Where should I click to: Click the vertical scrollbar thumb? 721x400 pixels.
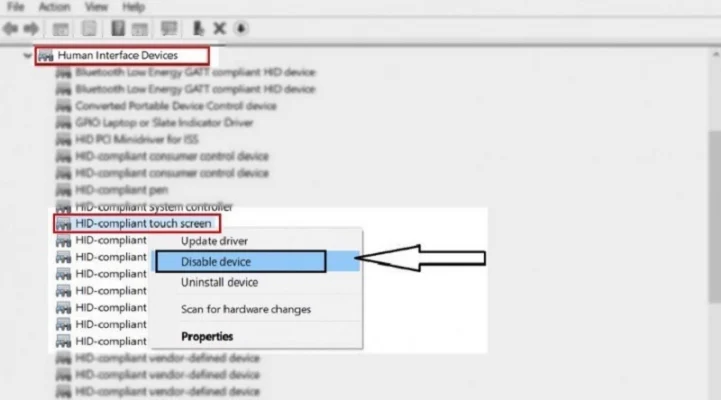715,216
